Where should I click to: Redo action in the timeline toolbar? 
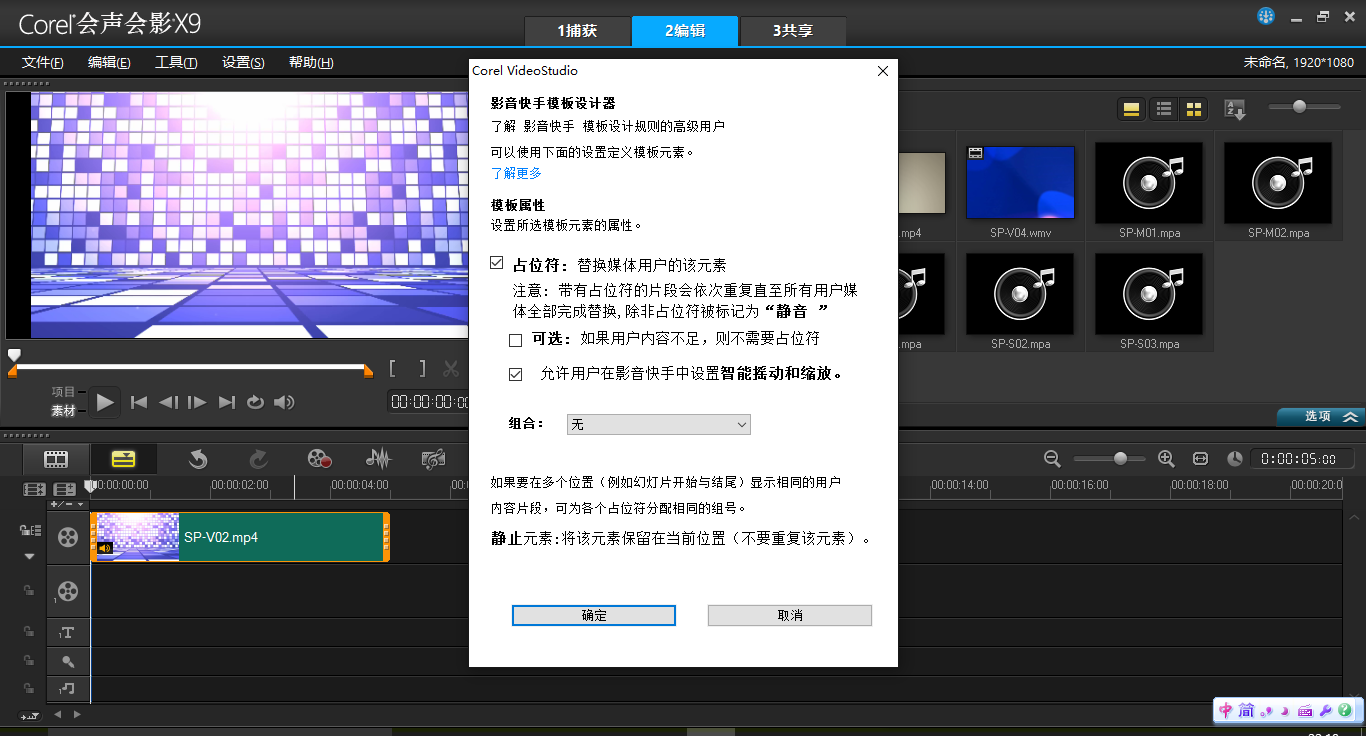point(258,459)
